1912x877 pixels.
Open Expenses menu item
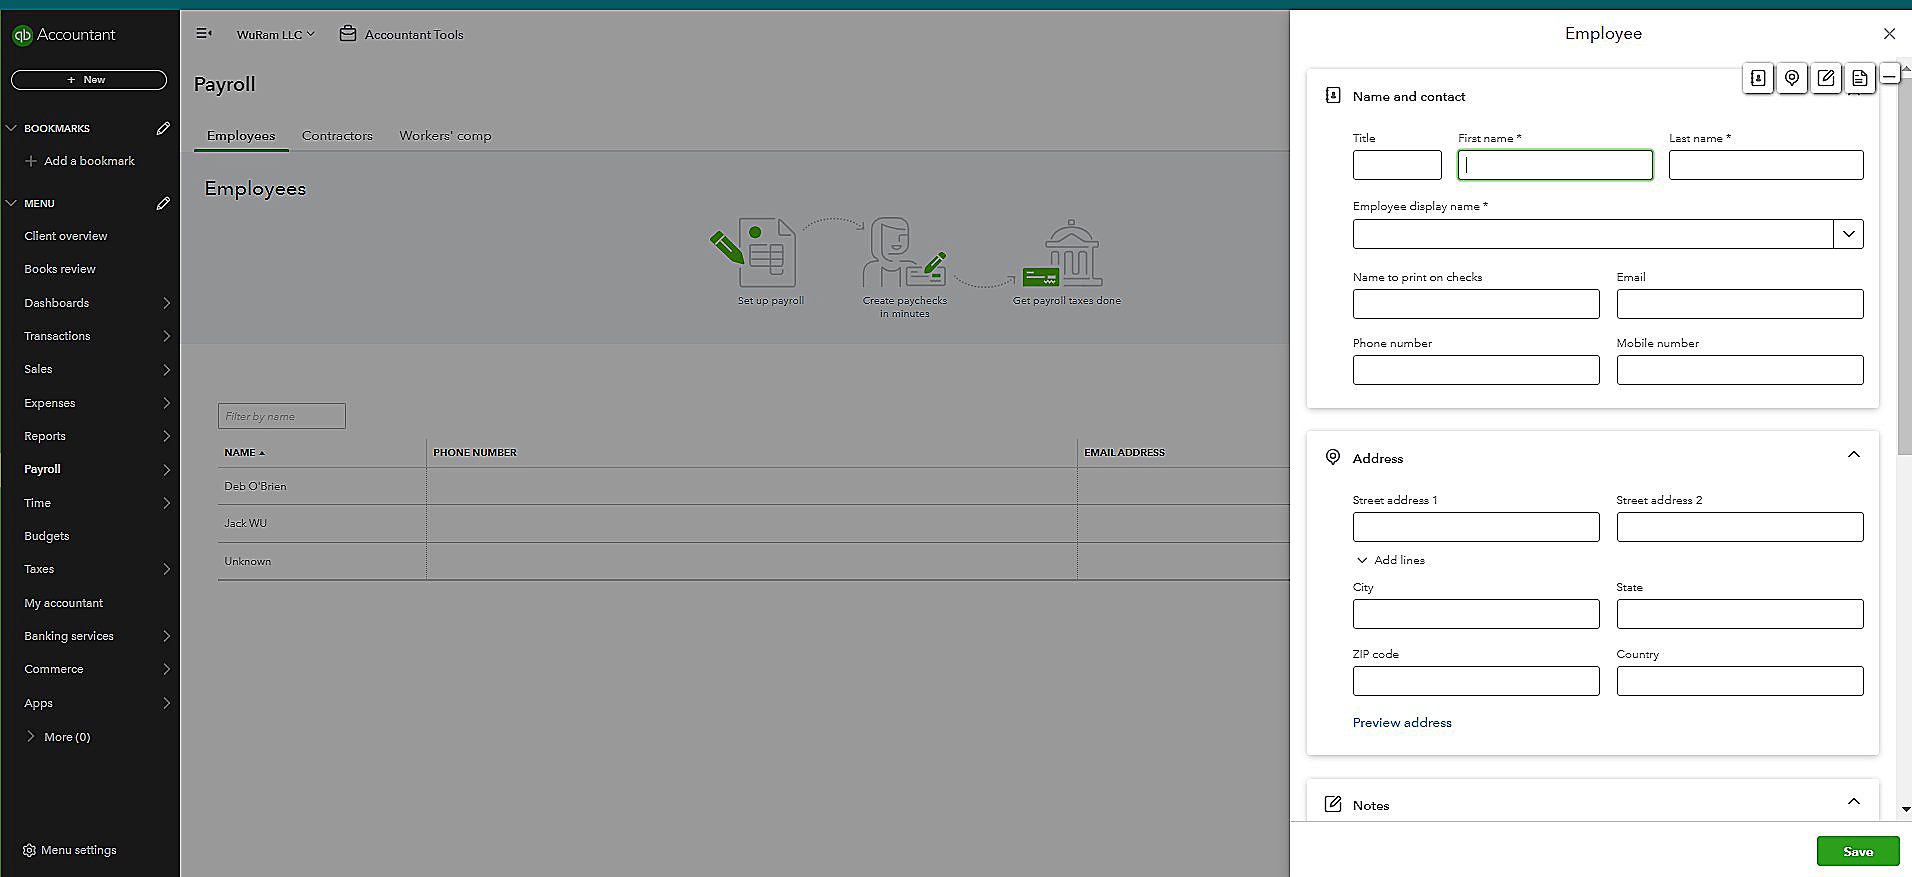coord(50,403)
